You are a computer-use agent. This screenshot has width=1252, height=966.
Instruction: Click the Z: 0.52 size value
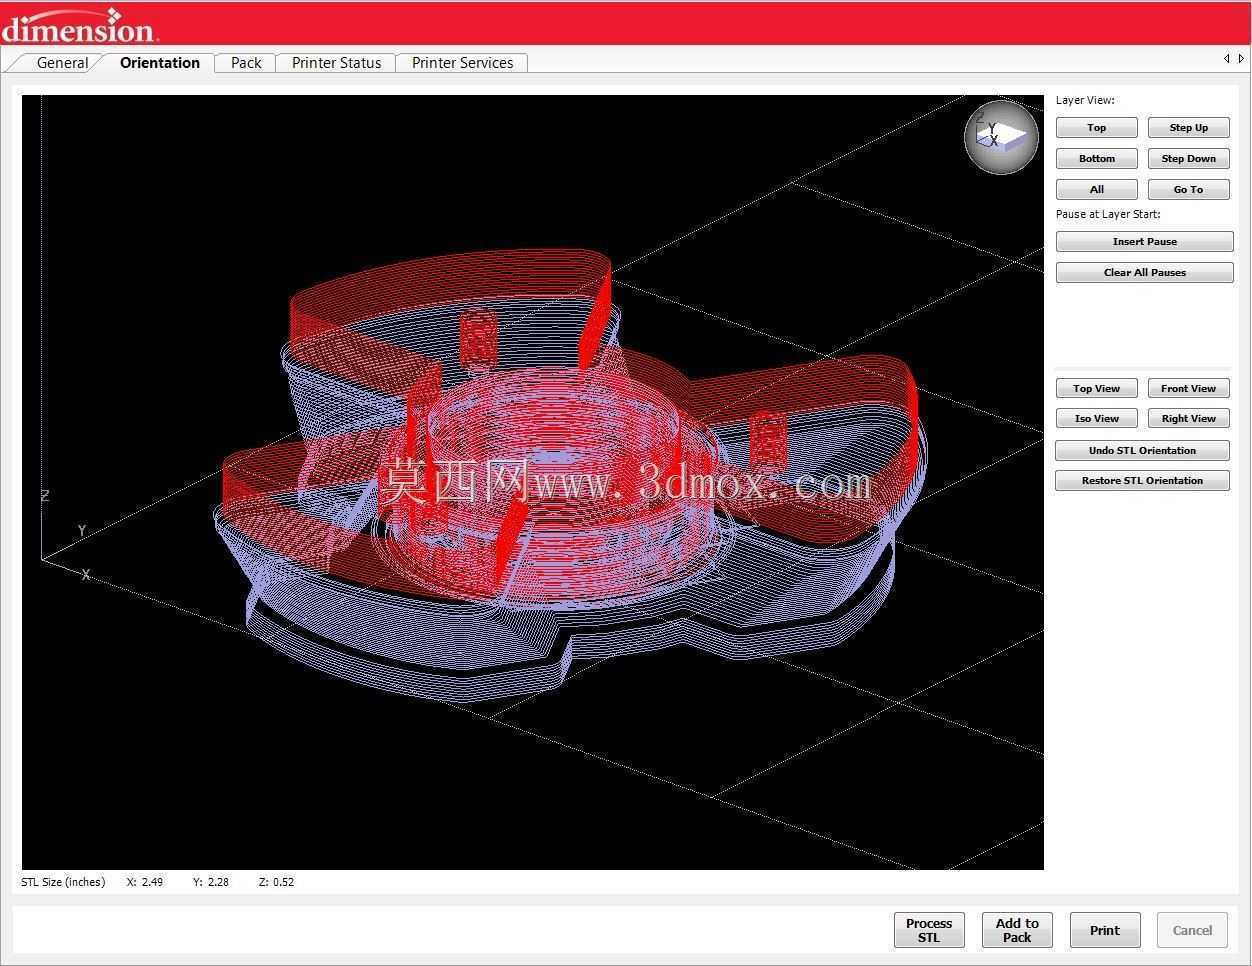pyautogui.click(x=276, y=882)
